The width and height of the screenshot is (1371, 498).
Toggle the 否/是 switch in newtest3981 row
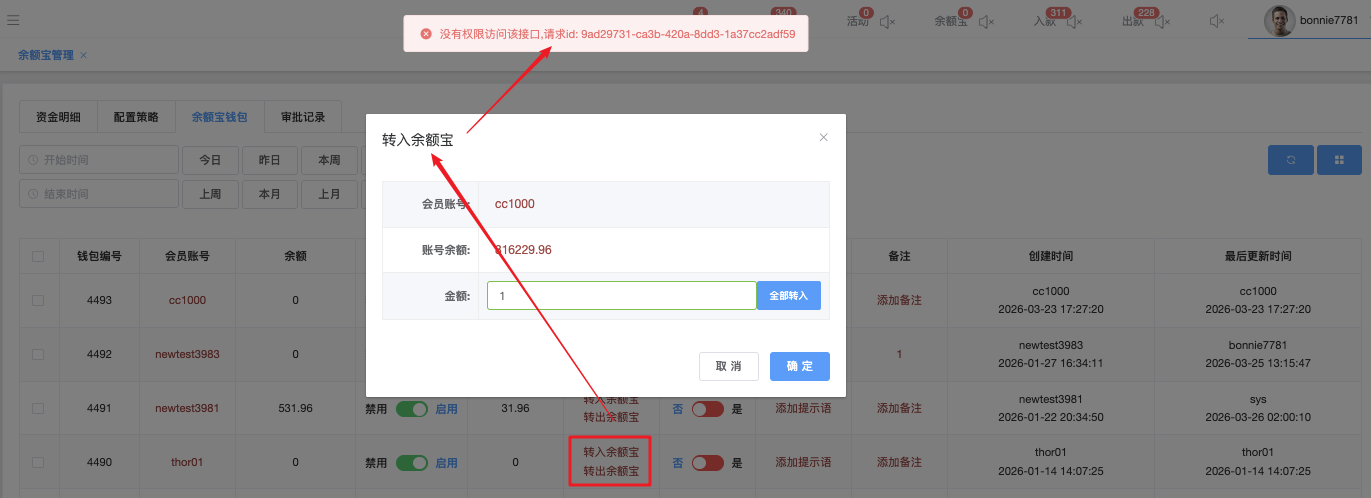click(707, 408)
